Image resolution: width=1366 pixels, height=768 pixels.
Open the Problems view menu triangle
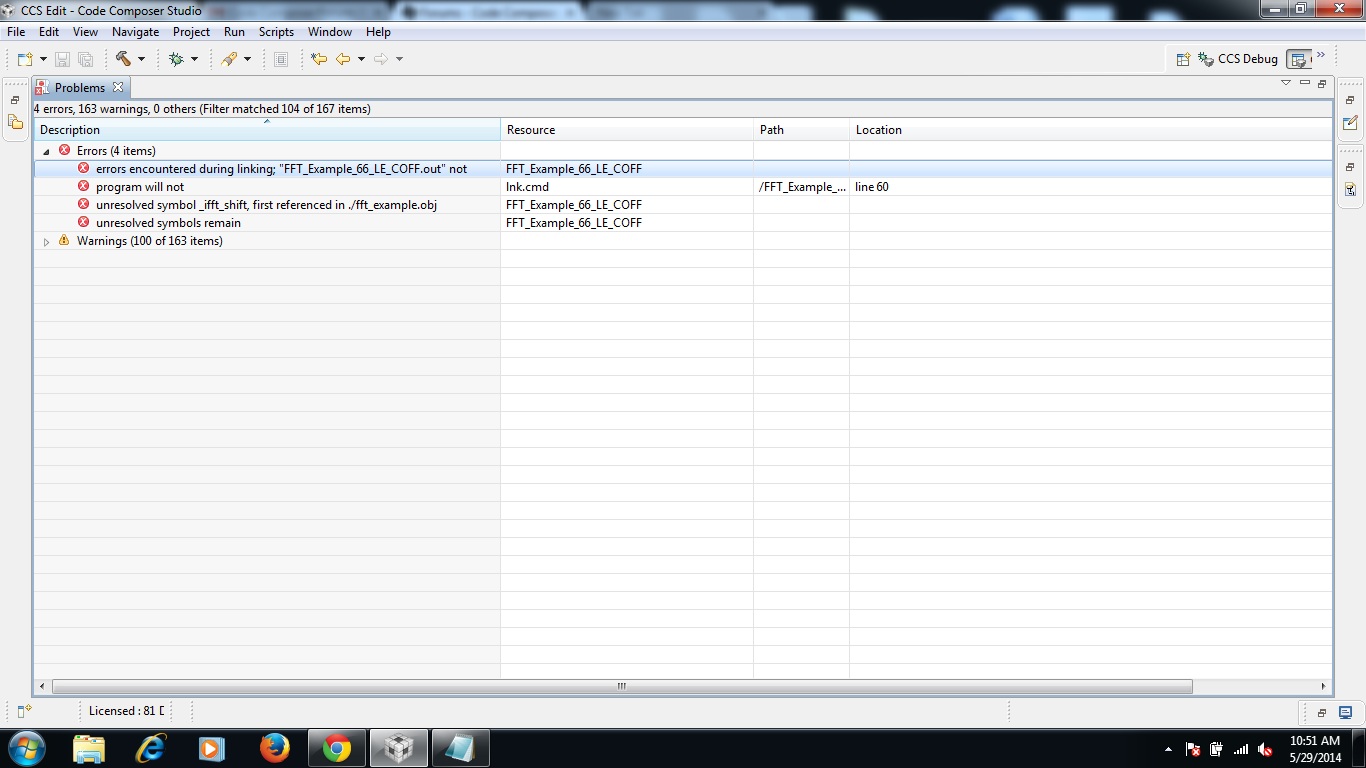coord(1286,83)
